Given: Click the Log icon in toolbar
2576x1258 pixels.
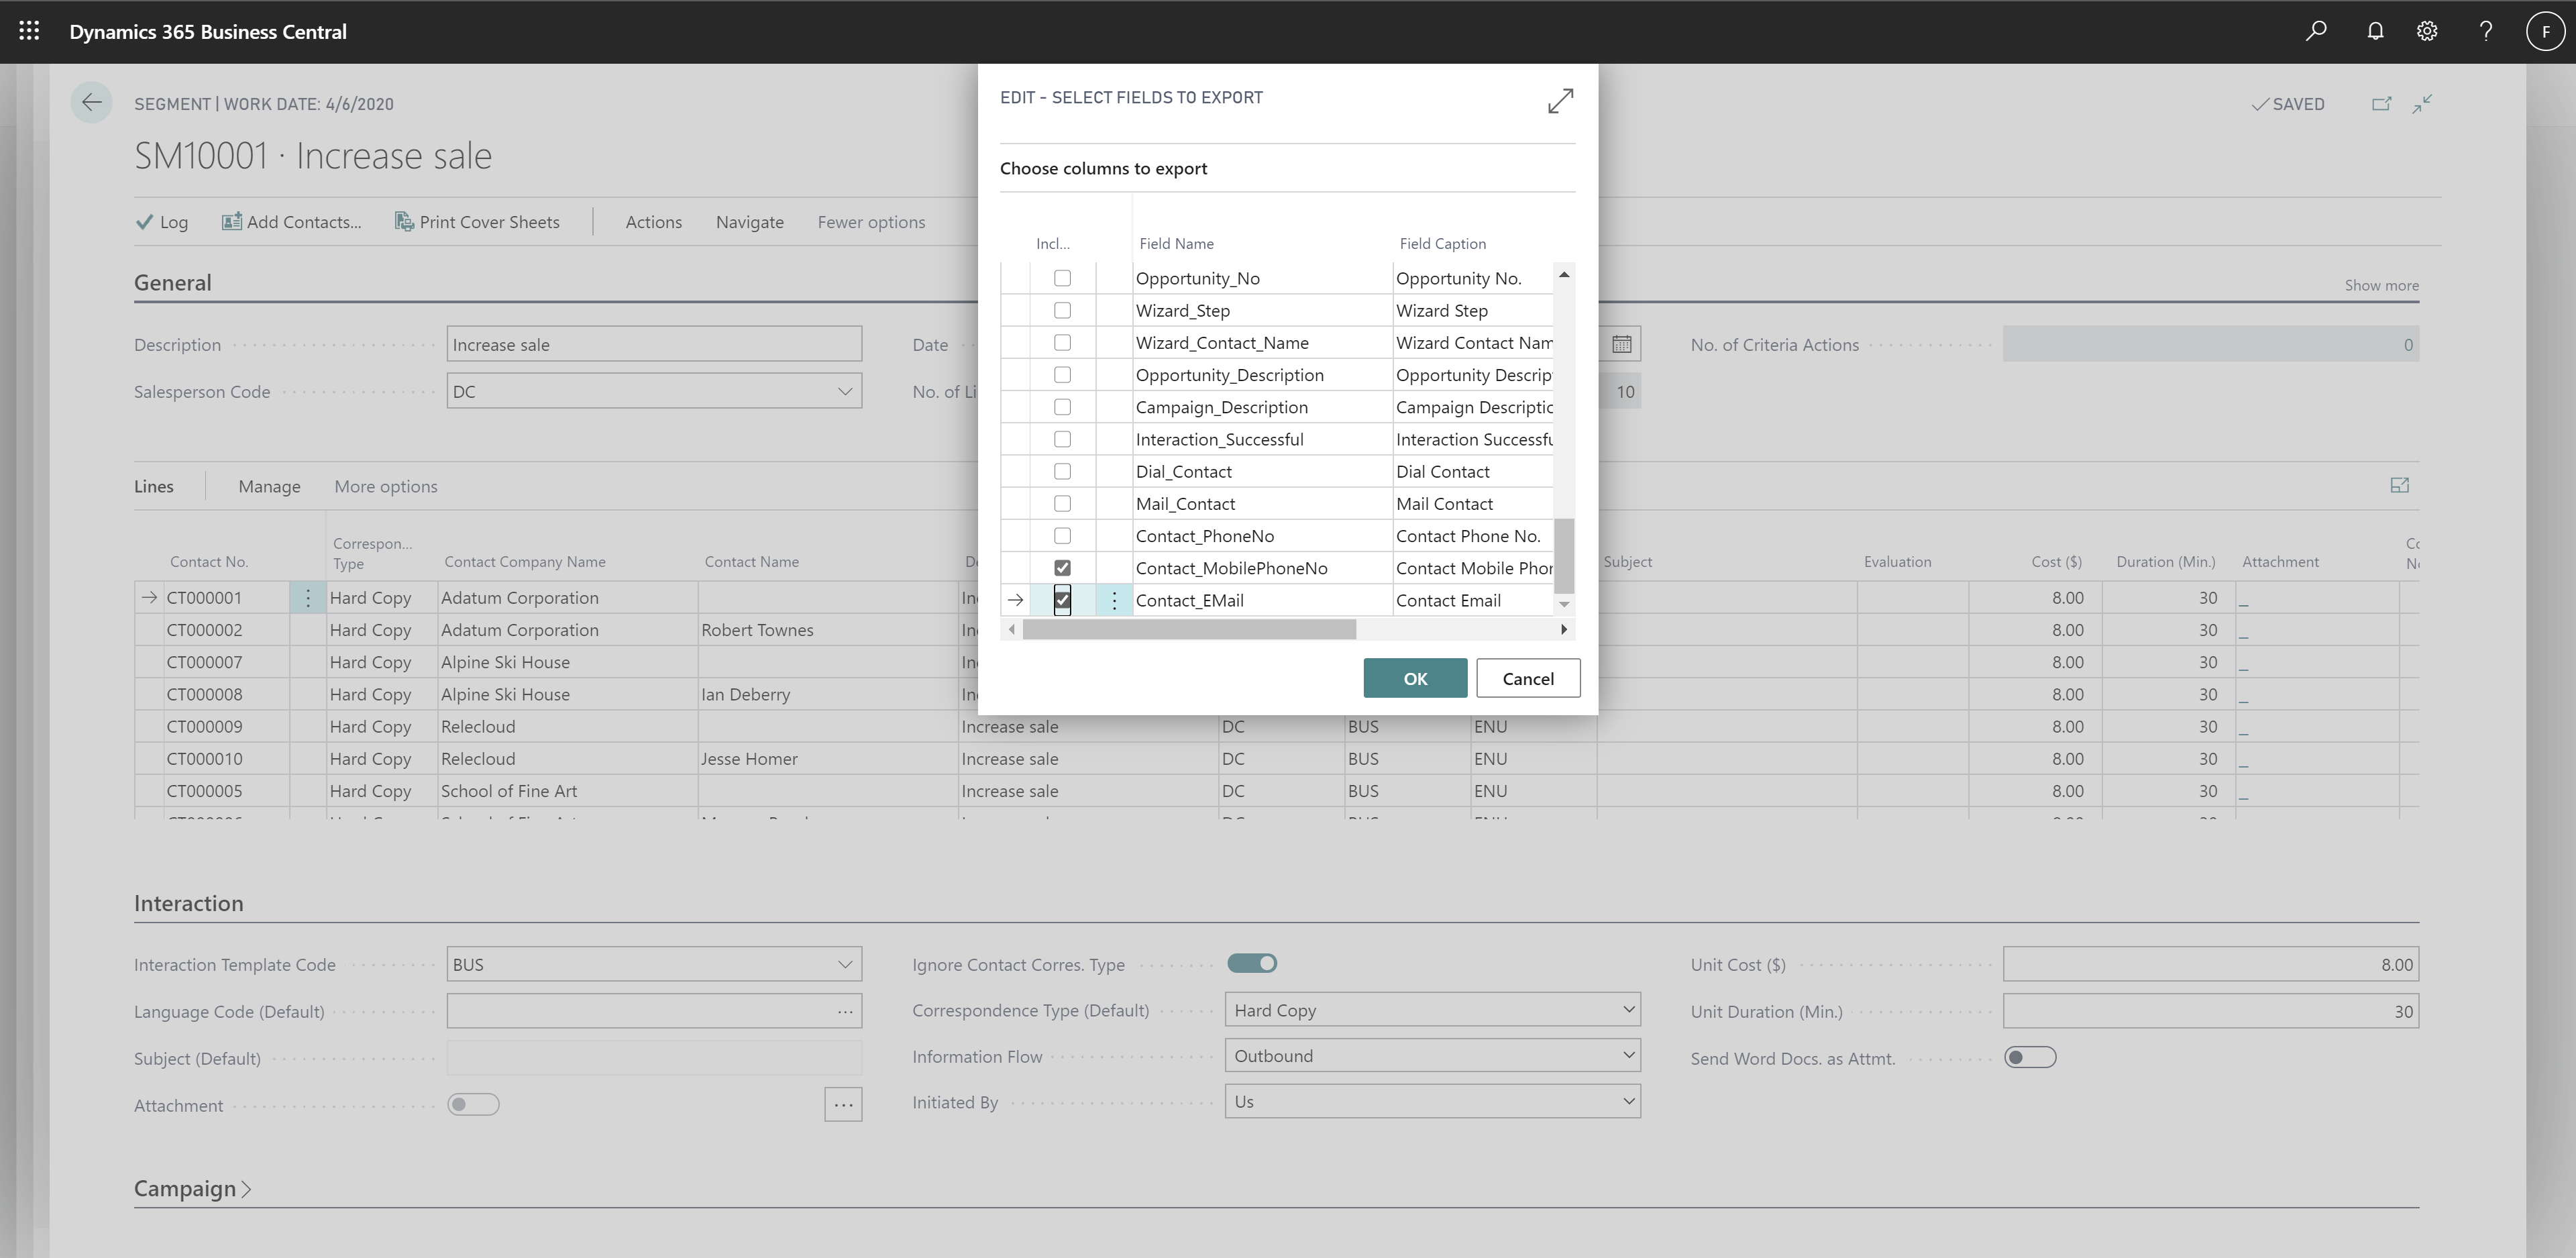Looking at the screenshot, I should click(161, 221).
